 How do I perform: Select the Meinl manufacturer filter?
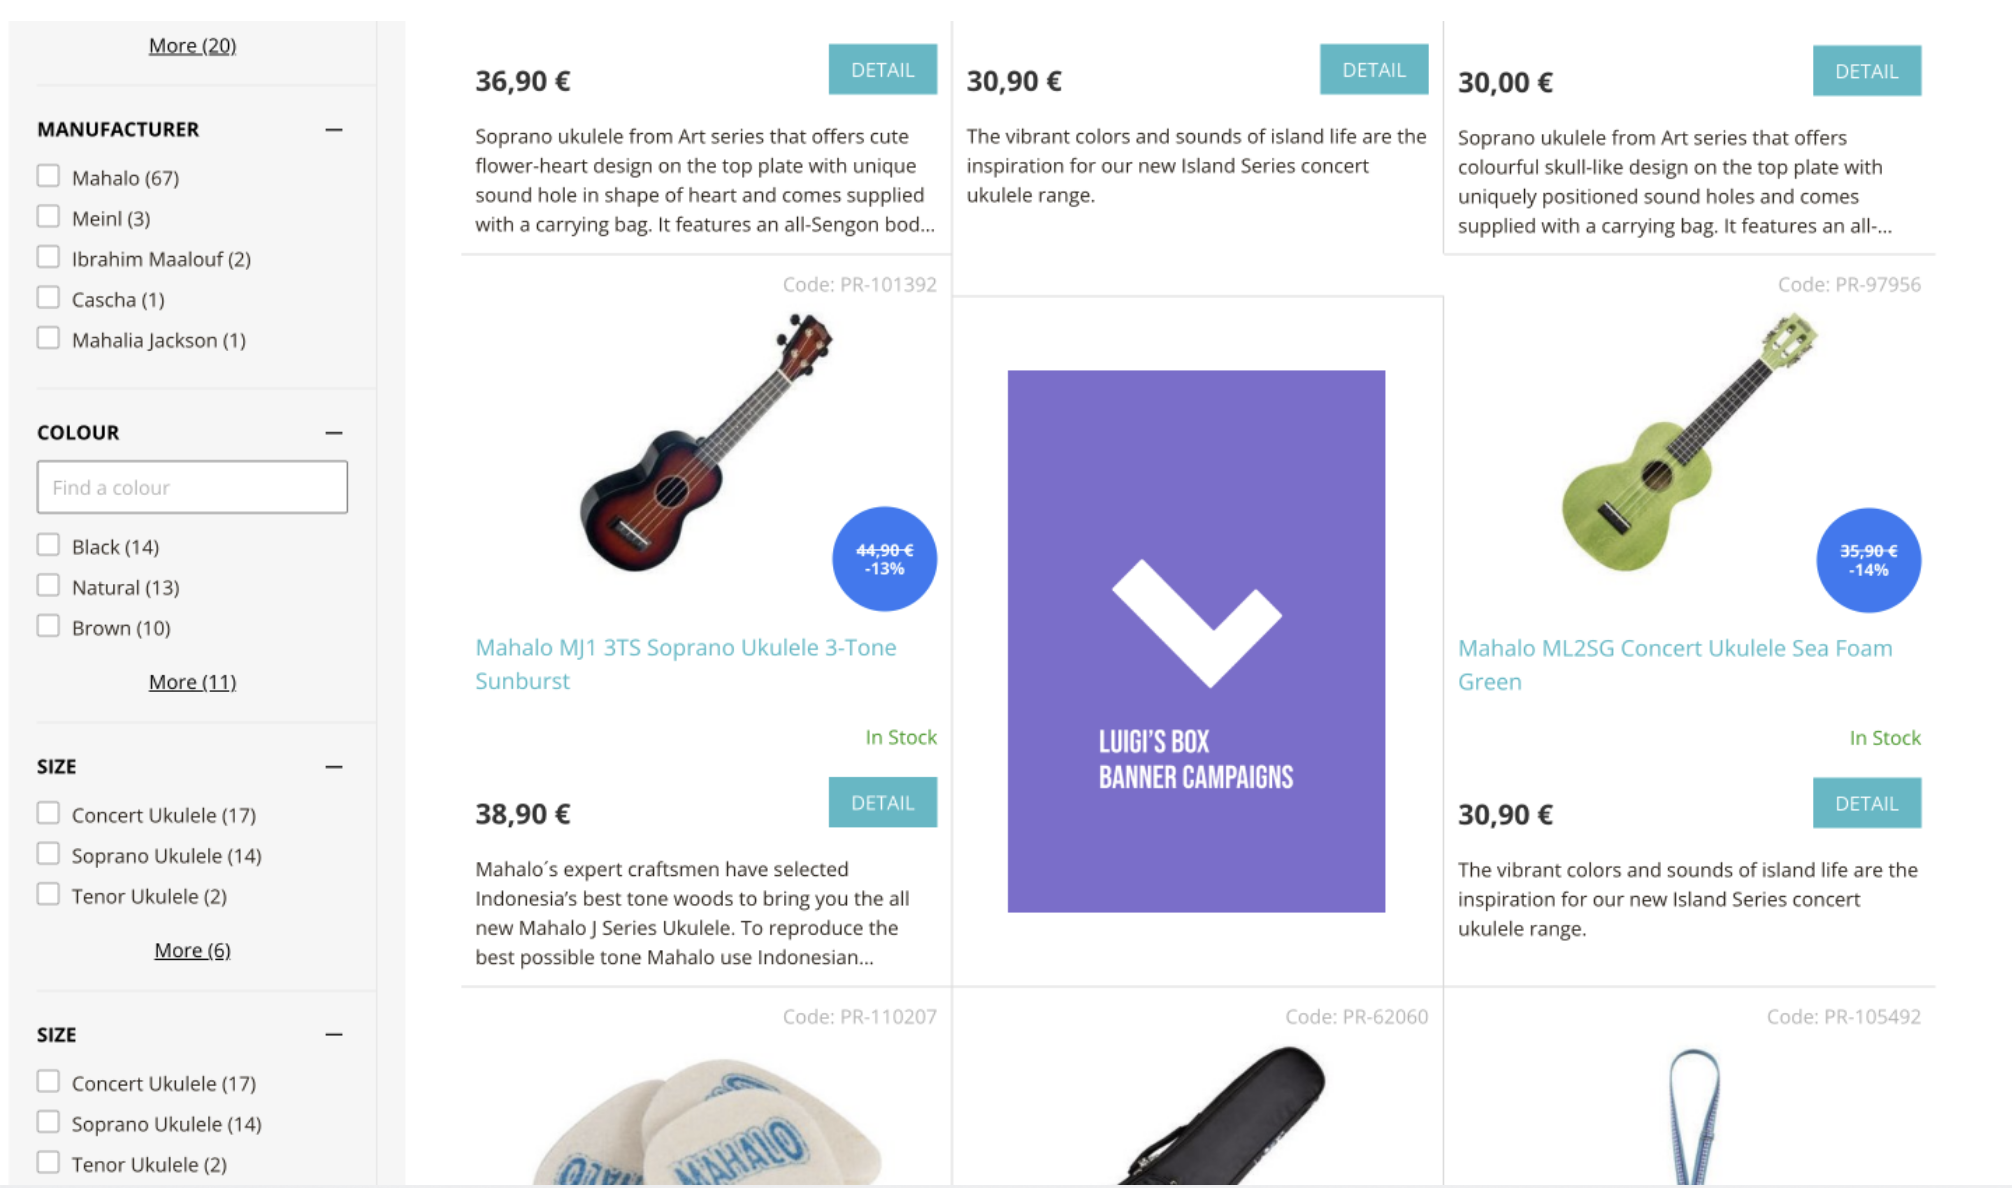[x=48, y=217]
